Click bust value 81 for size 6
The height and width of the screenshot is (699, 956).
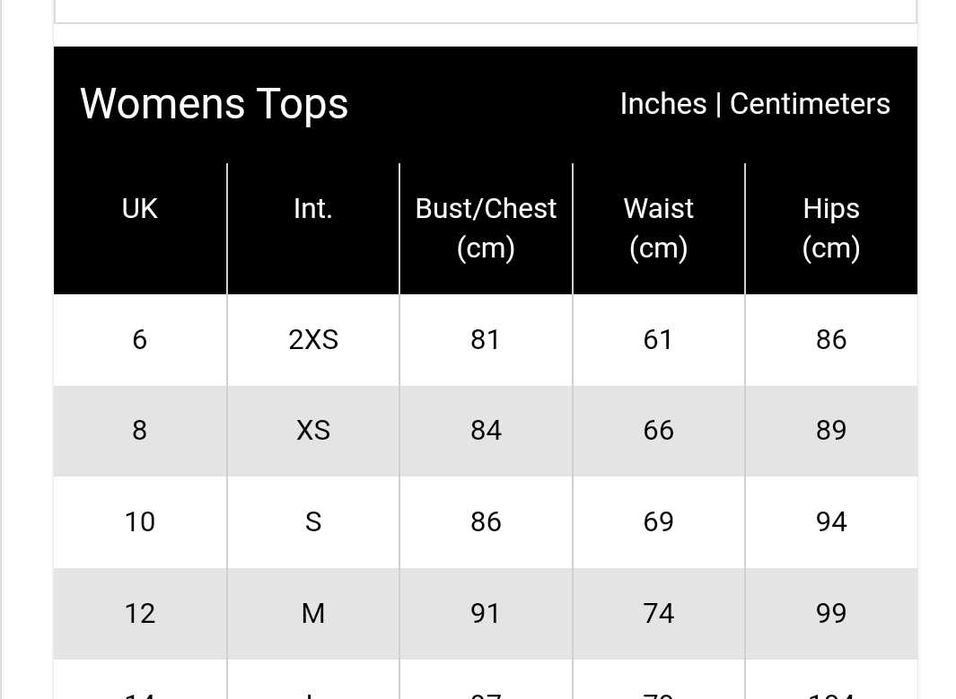click(486, 340)
